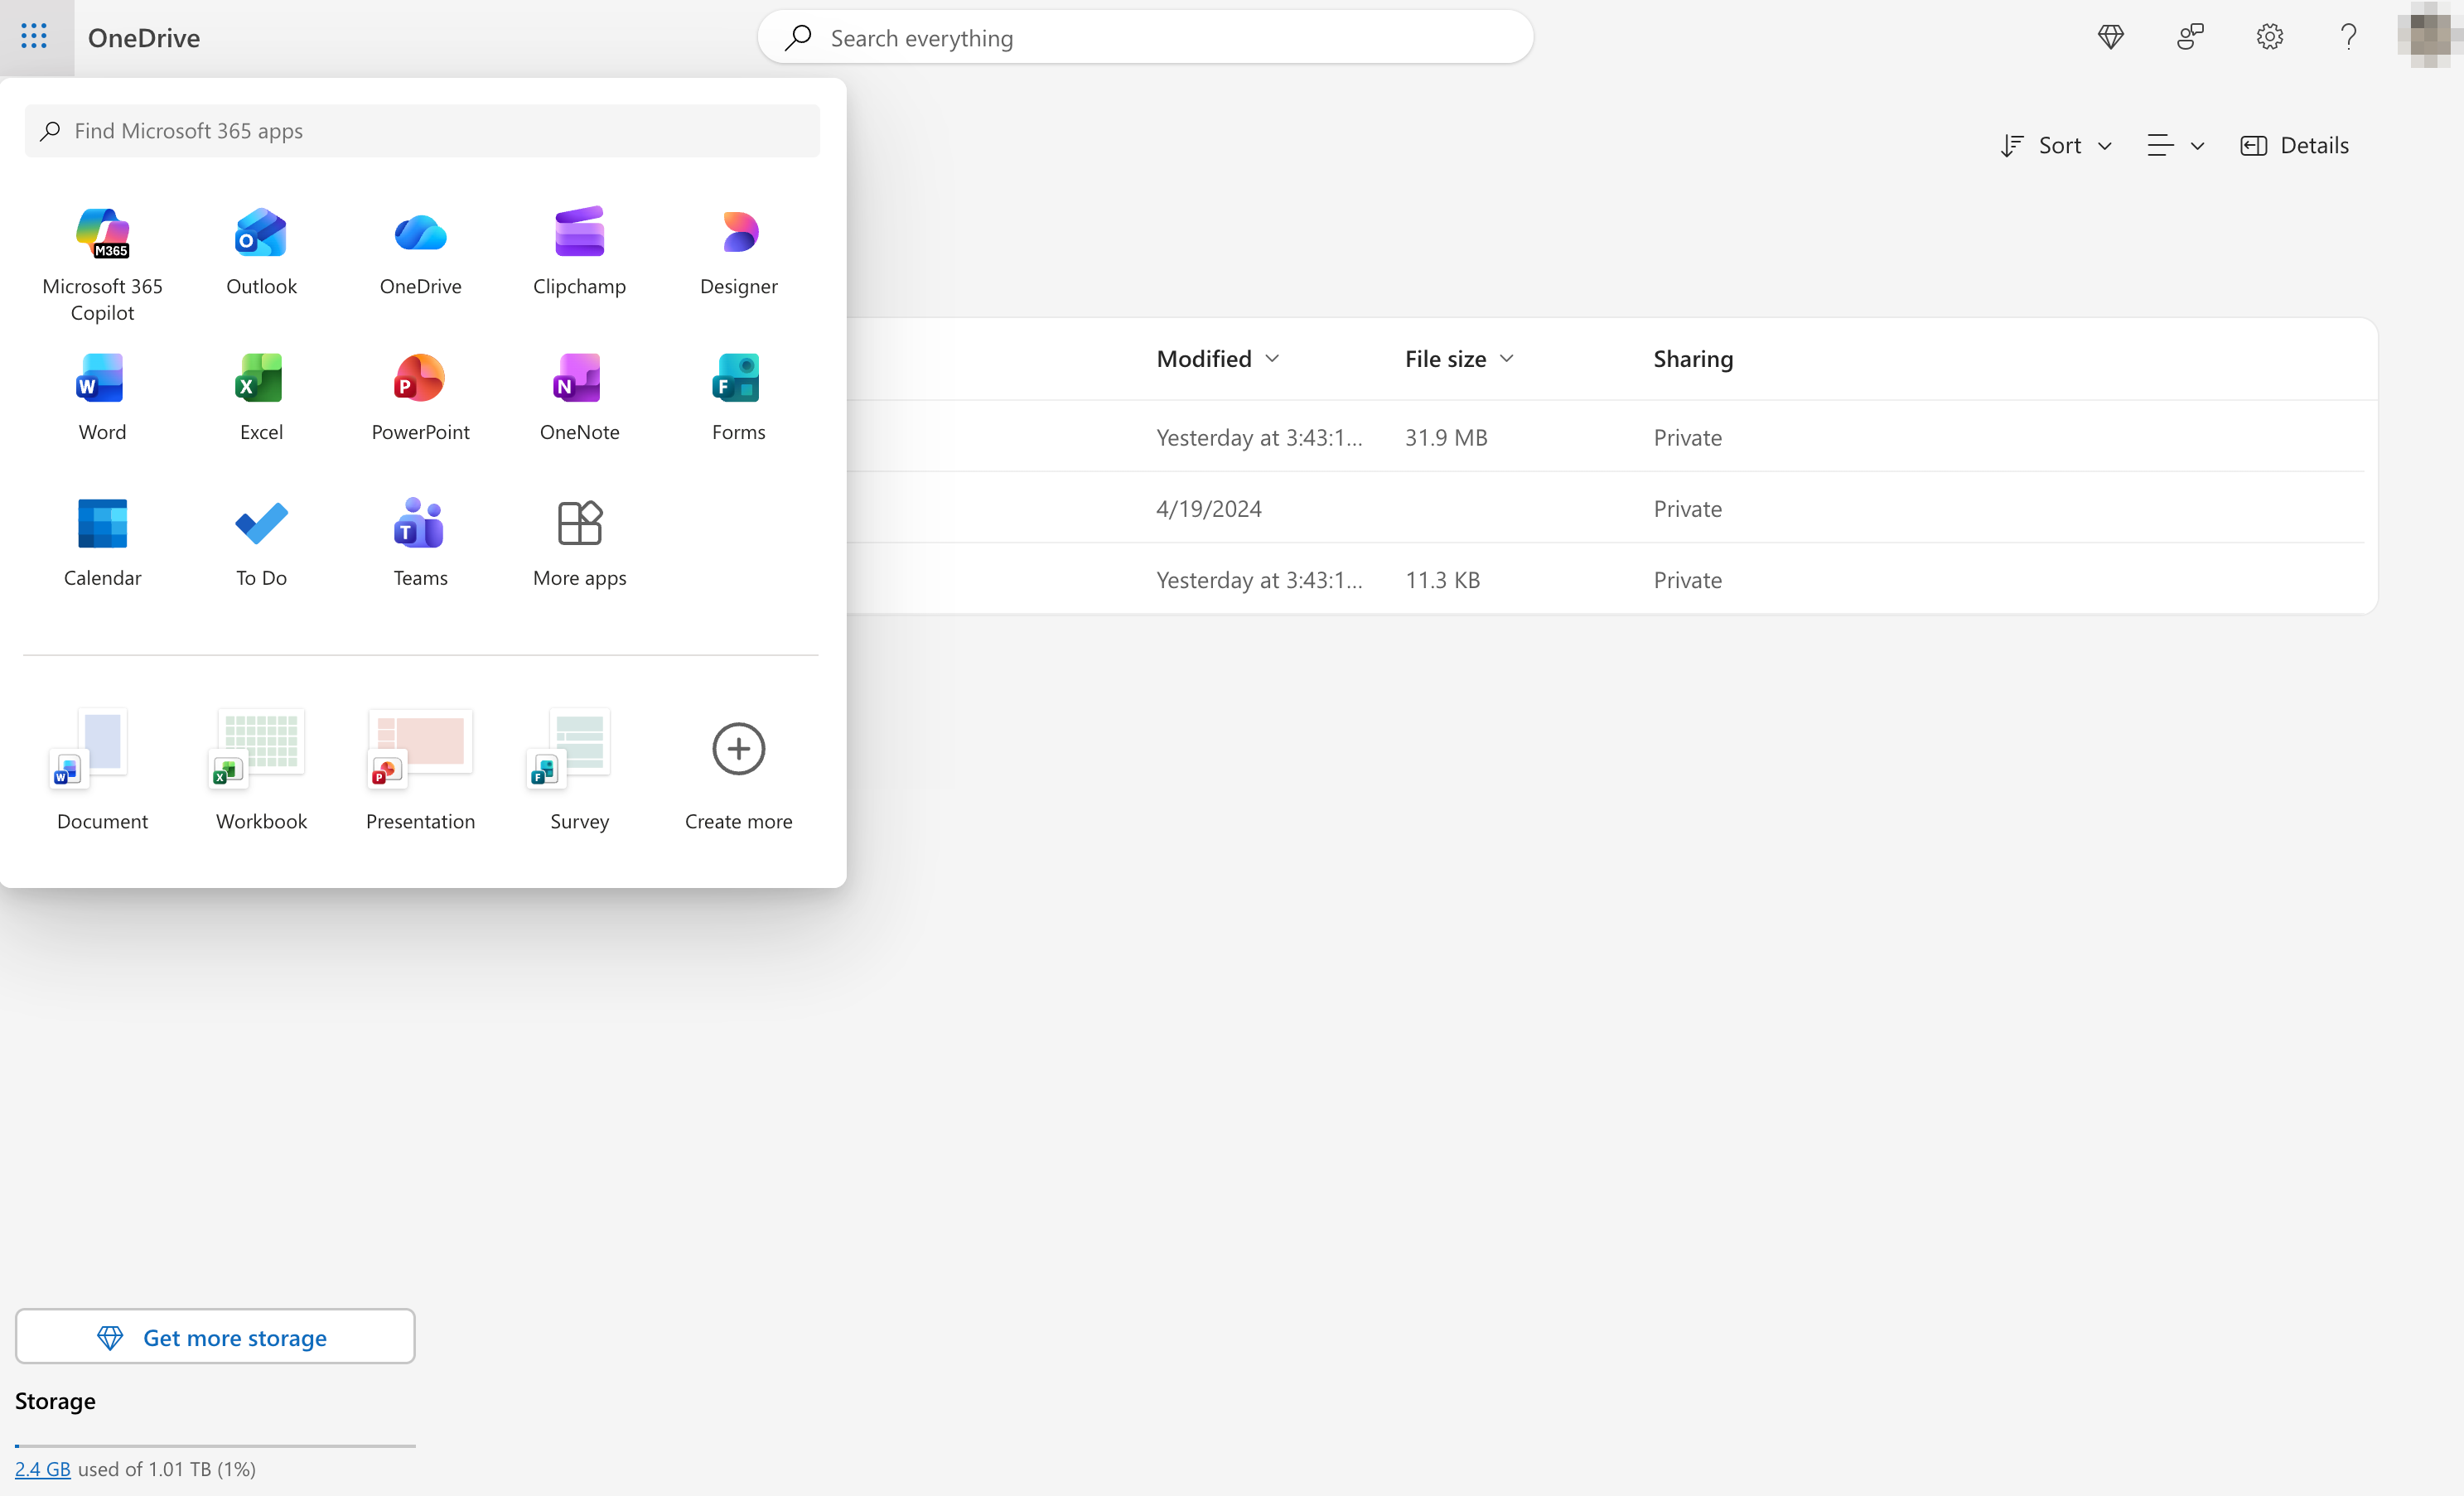Launch Microsoft Teams

point(420,543)
